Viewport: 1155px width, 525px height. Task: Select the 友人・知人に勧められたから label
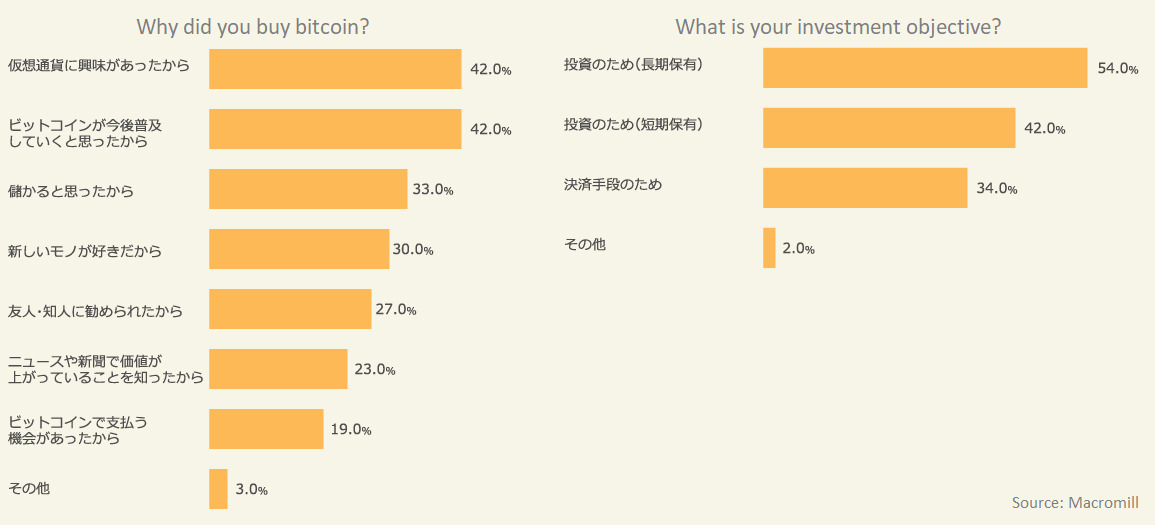95,311
